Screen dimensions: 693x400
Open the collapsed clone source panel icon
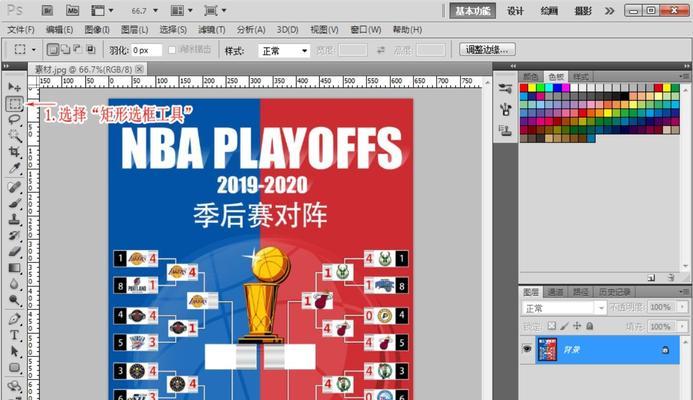505,131
